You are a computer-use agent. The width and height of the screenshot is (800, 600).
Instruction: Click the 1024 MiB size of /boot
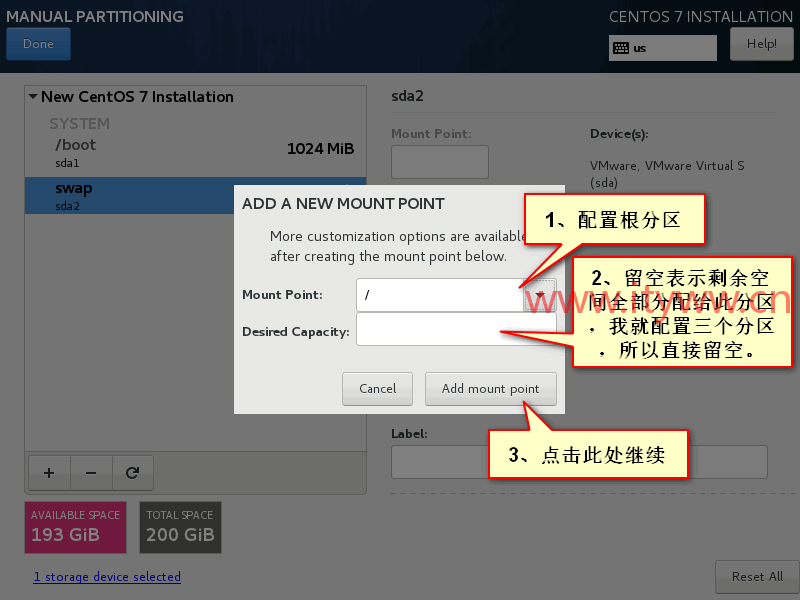320,148
